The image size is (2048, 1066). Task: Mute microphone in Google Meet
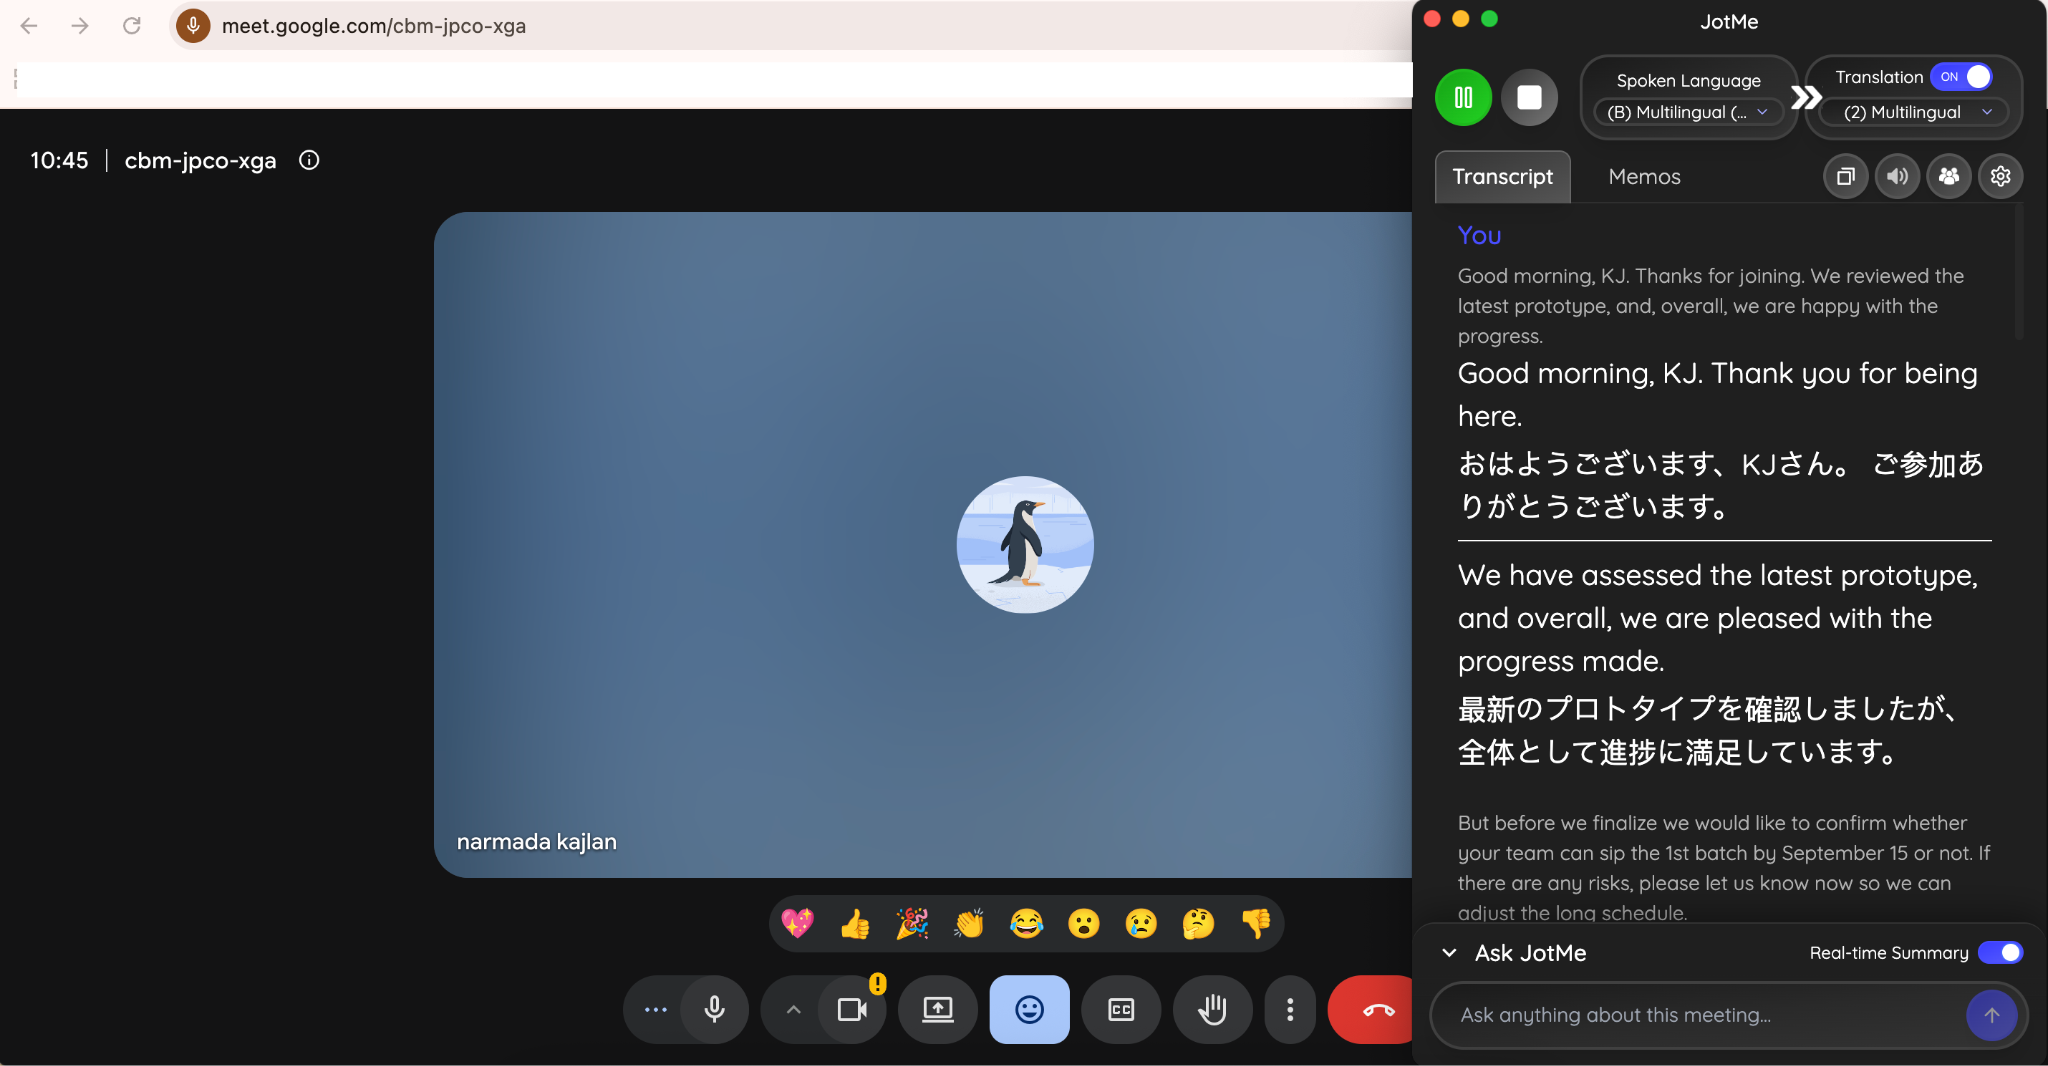click(714, 1010)
